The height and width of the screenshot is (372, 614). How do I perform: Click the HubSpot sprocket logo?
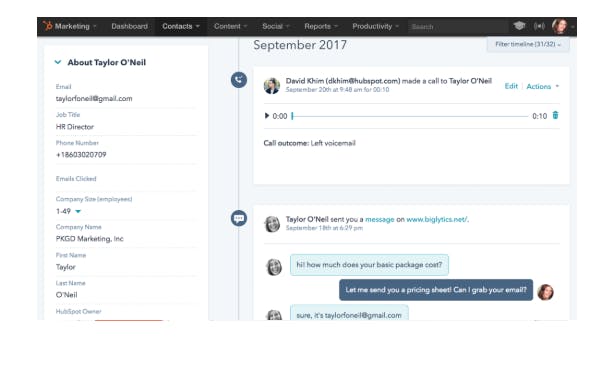coord(47,26)
